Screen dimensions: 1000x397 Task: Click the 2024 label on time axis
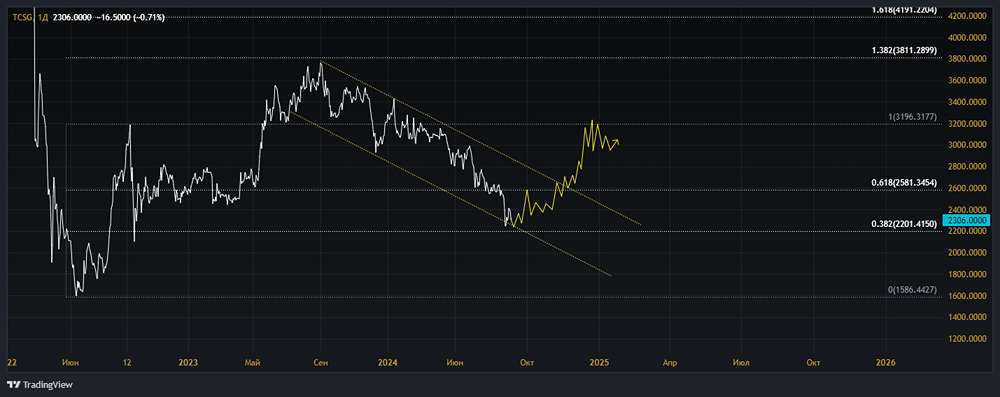coord(387,363)
